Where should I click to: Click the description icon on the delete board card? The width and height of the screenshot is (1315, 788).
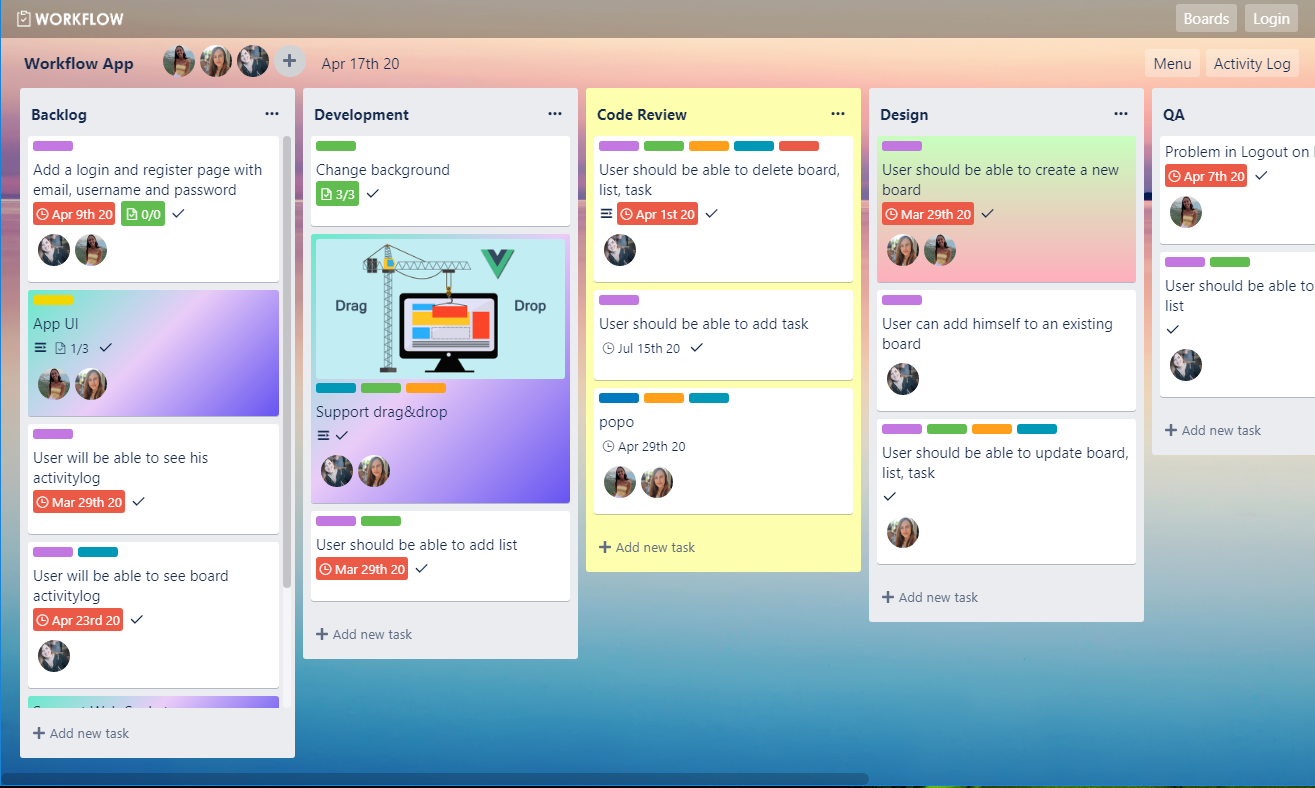click(x=608, y=213)
